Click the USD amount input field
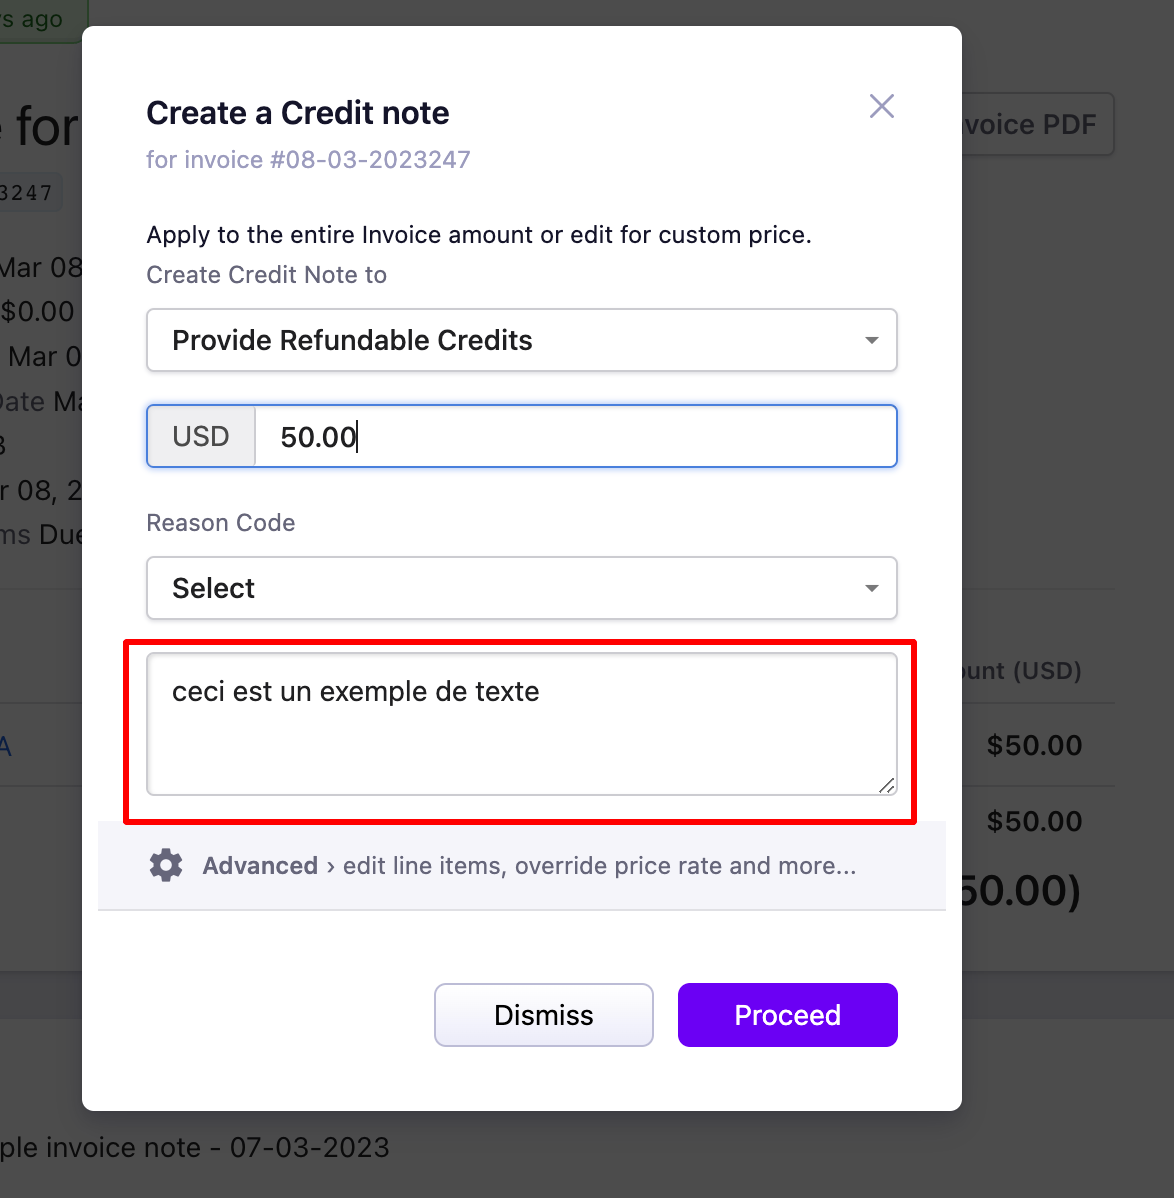The height and width of the screenshot is (1198, 1174). click(x=576, y=436)
